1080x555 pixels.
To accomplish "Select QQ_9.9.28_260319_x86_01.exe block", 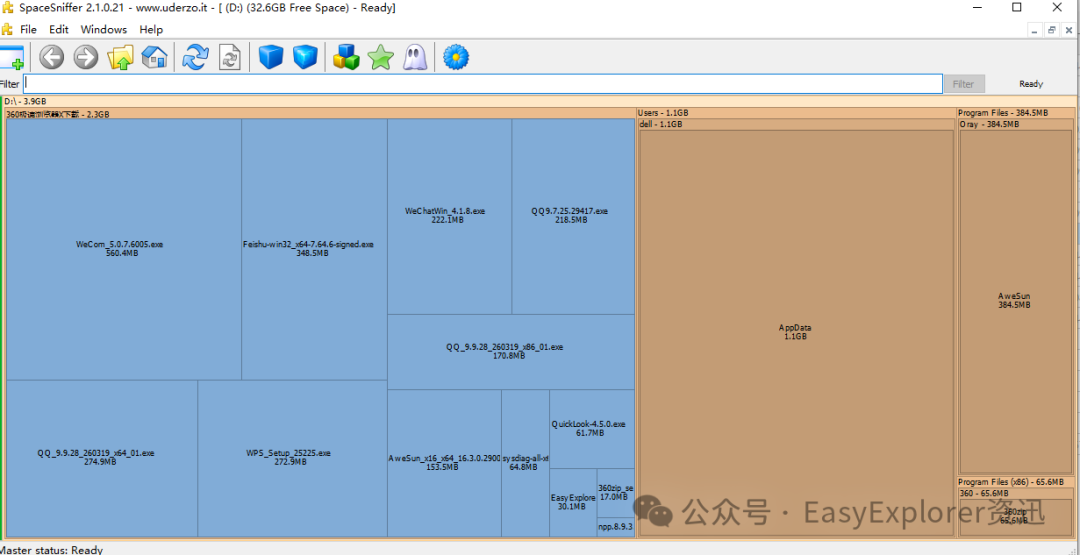I will point(511,352).
